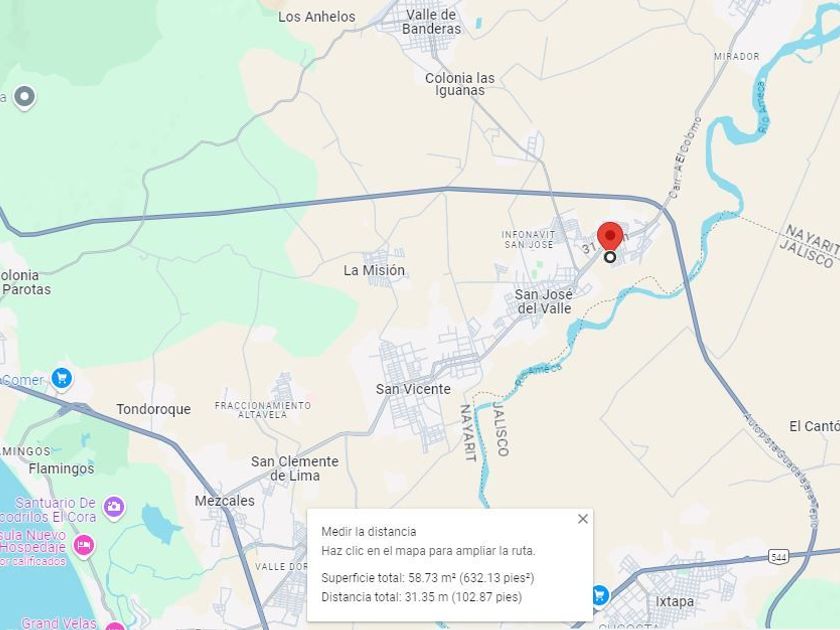The width and height of the screenshot is (840, 630).
Task: Click the Mezcales town label
Action: pyautogui.click(x=224, y=501)
